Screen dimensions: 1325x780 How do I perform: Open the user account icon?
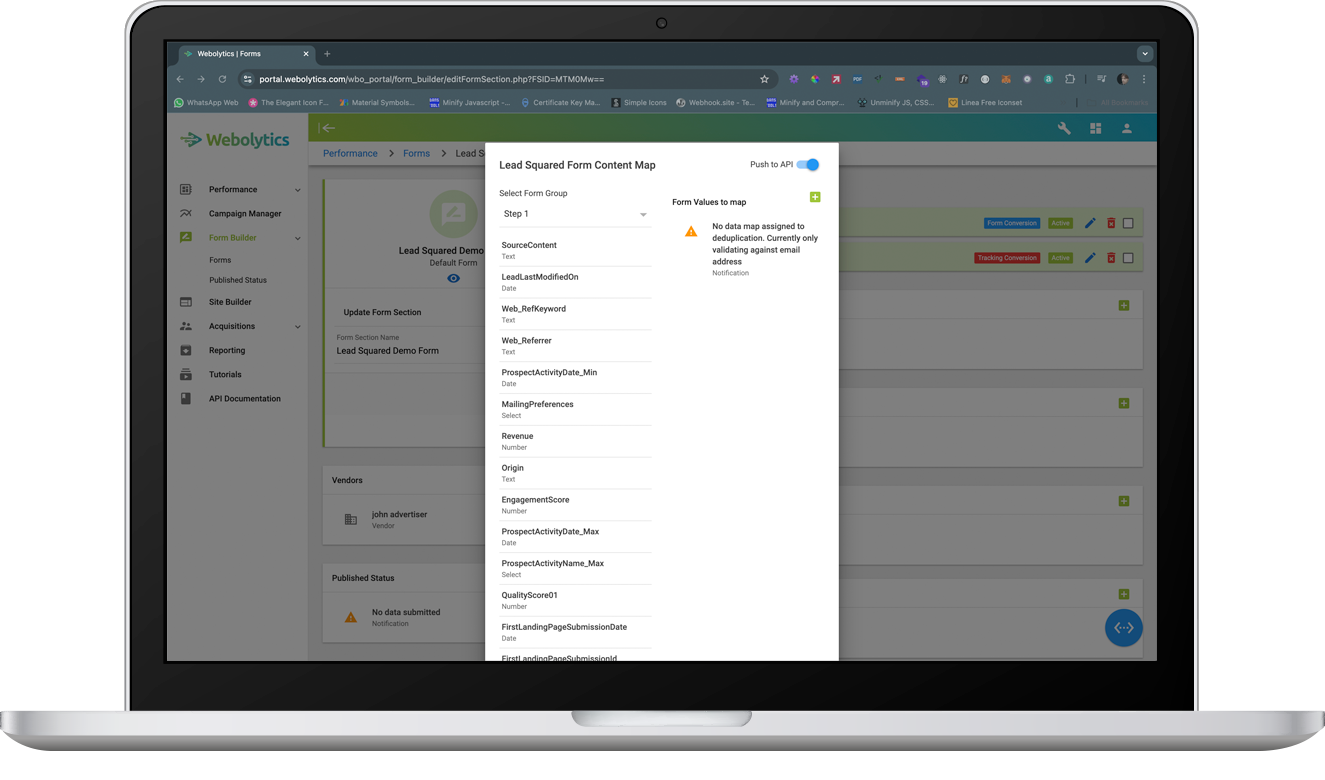[1127, 128]
